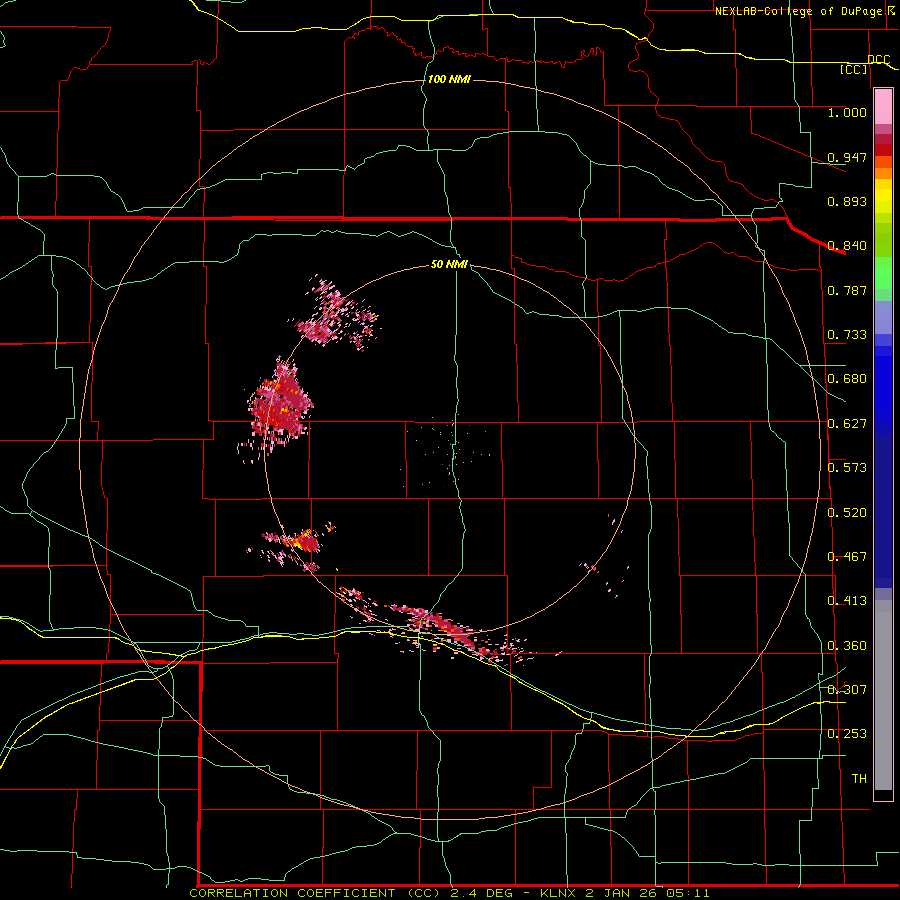
Task: Click the DCC product label
Action: 879,60
